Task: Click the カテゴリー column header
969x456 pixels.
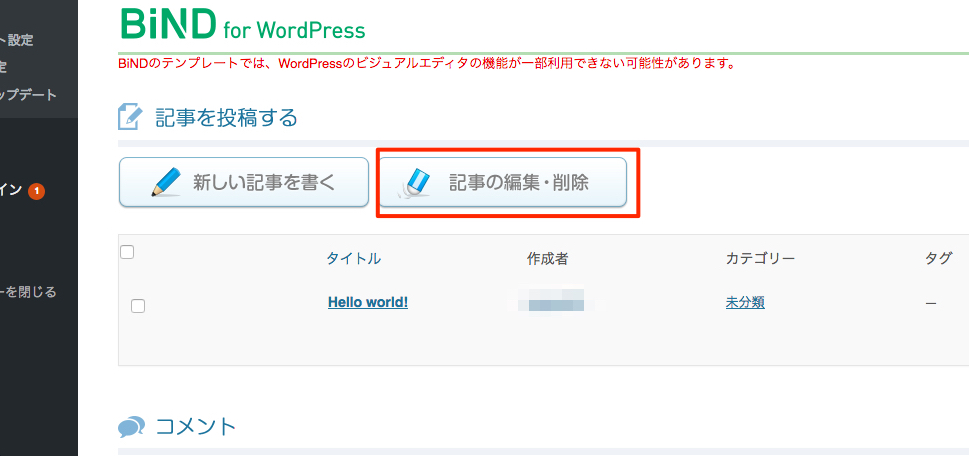Action: (x=760, y=259)
